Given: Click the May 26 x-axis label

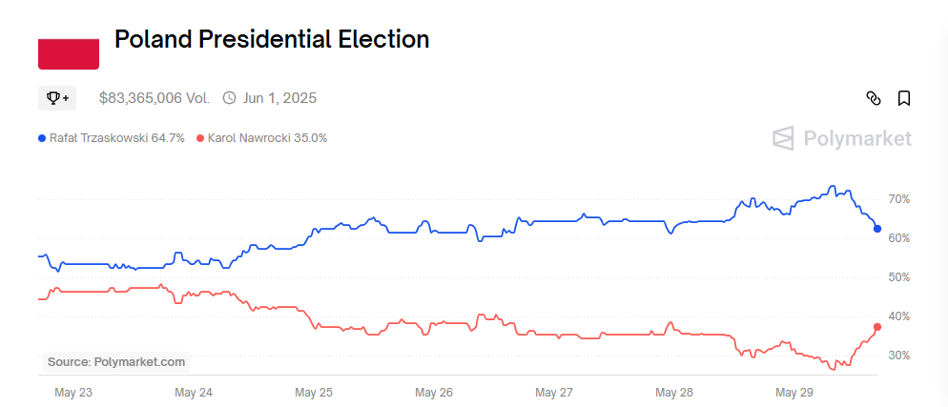Looking at the screenshot, I should [434, 393].
